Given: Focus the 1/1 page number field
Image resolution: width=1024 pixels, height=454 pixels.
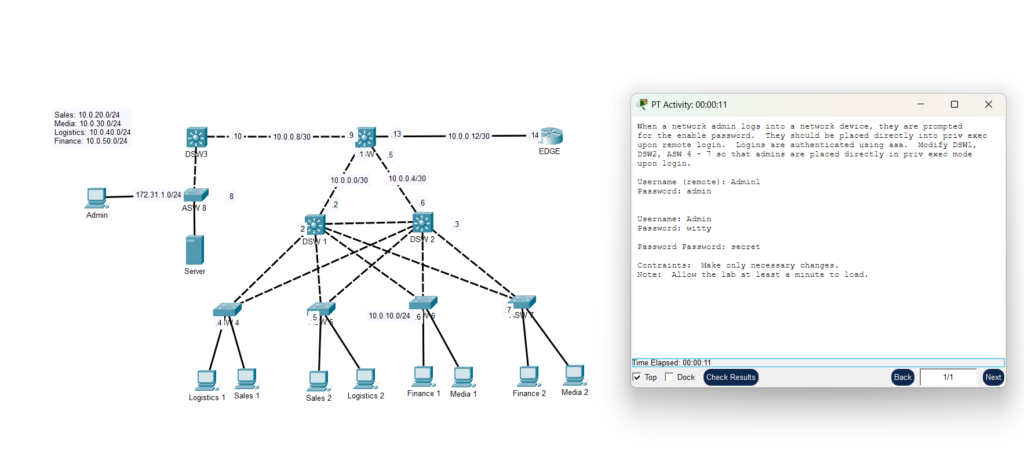Looking at the screenshot, I should click(947, 377).
